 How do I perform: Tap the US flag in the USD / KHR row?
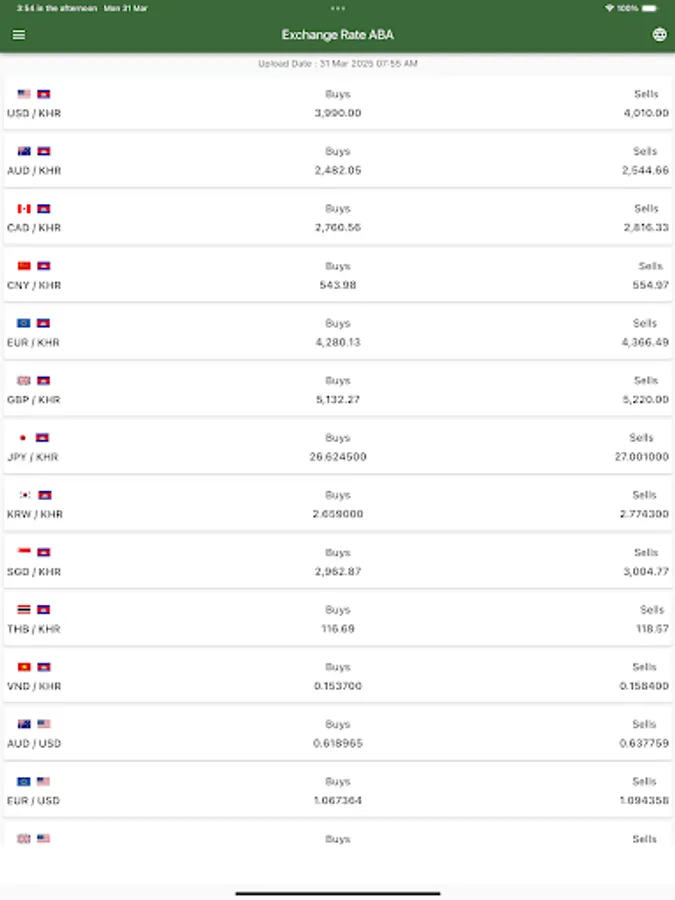24,94
